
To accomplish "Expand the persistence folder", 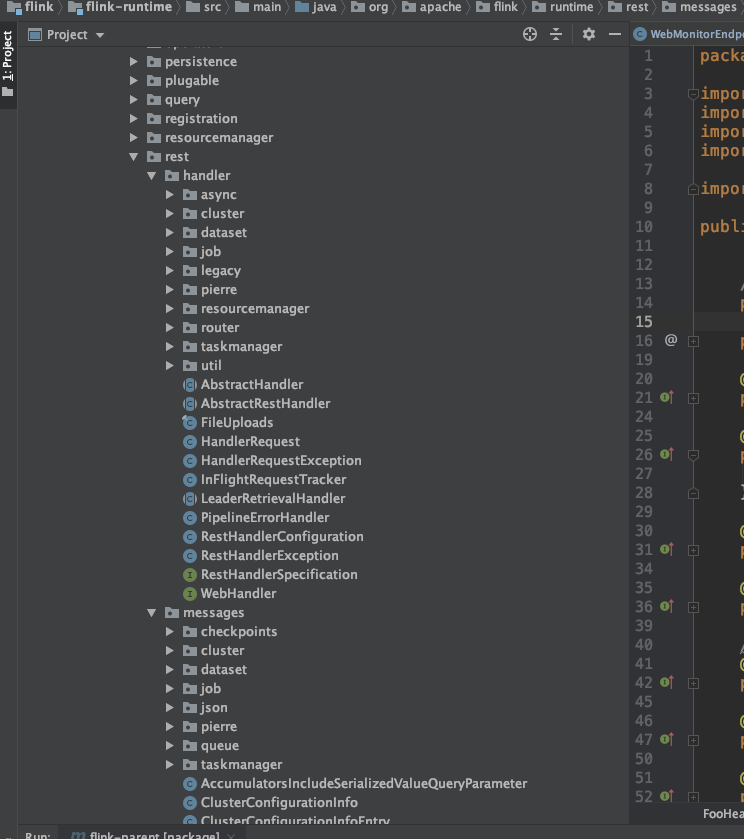I will point(134,62).
